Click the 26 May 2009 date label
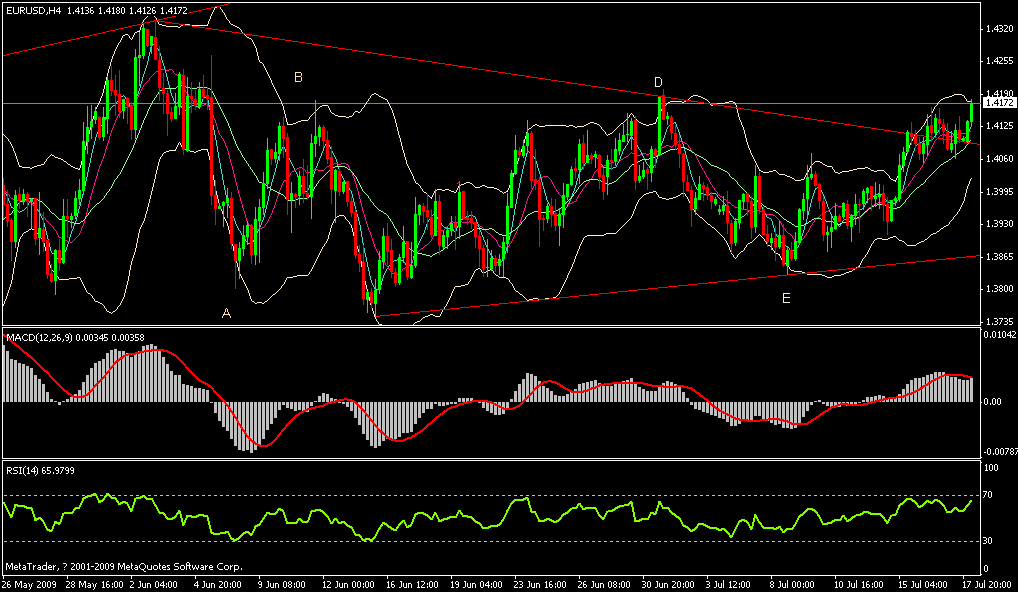This screenshot has height=592, width=1018. [30, 585]
